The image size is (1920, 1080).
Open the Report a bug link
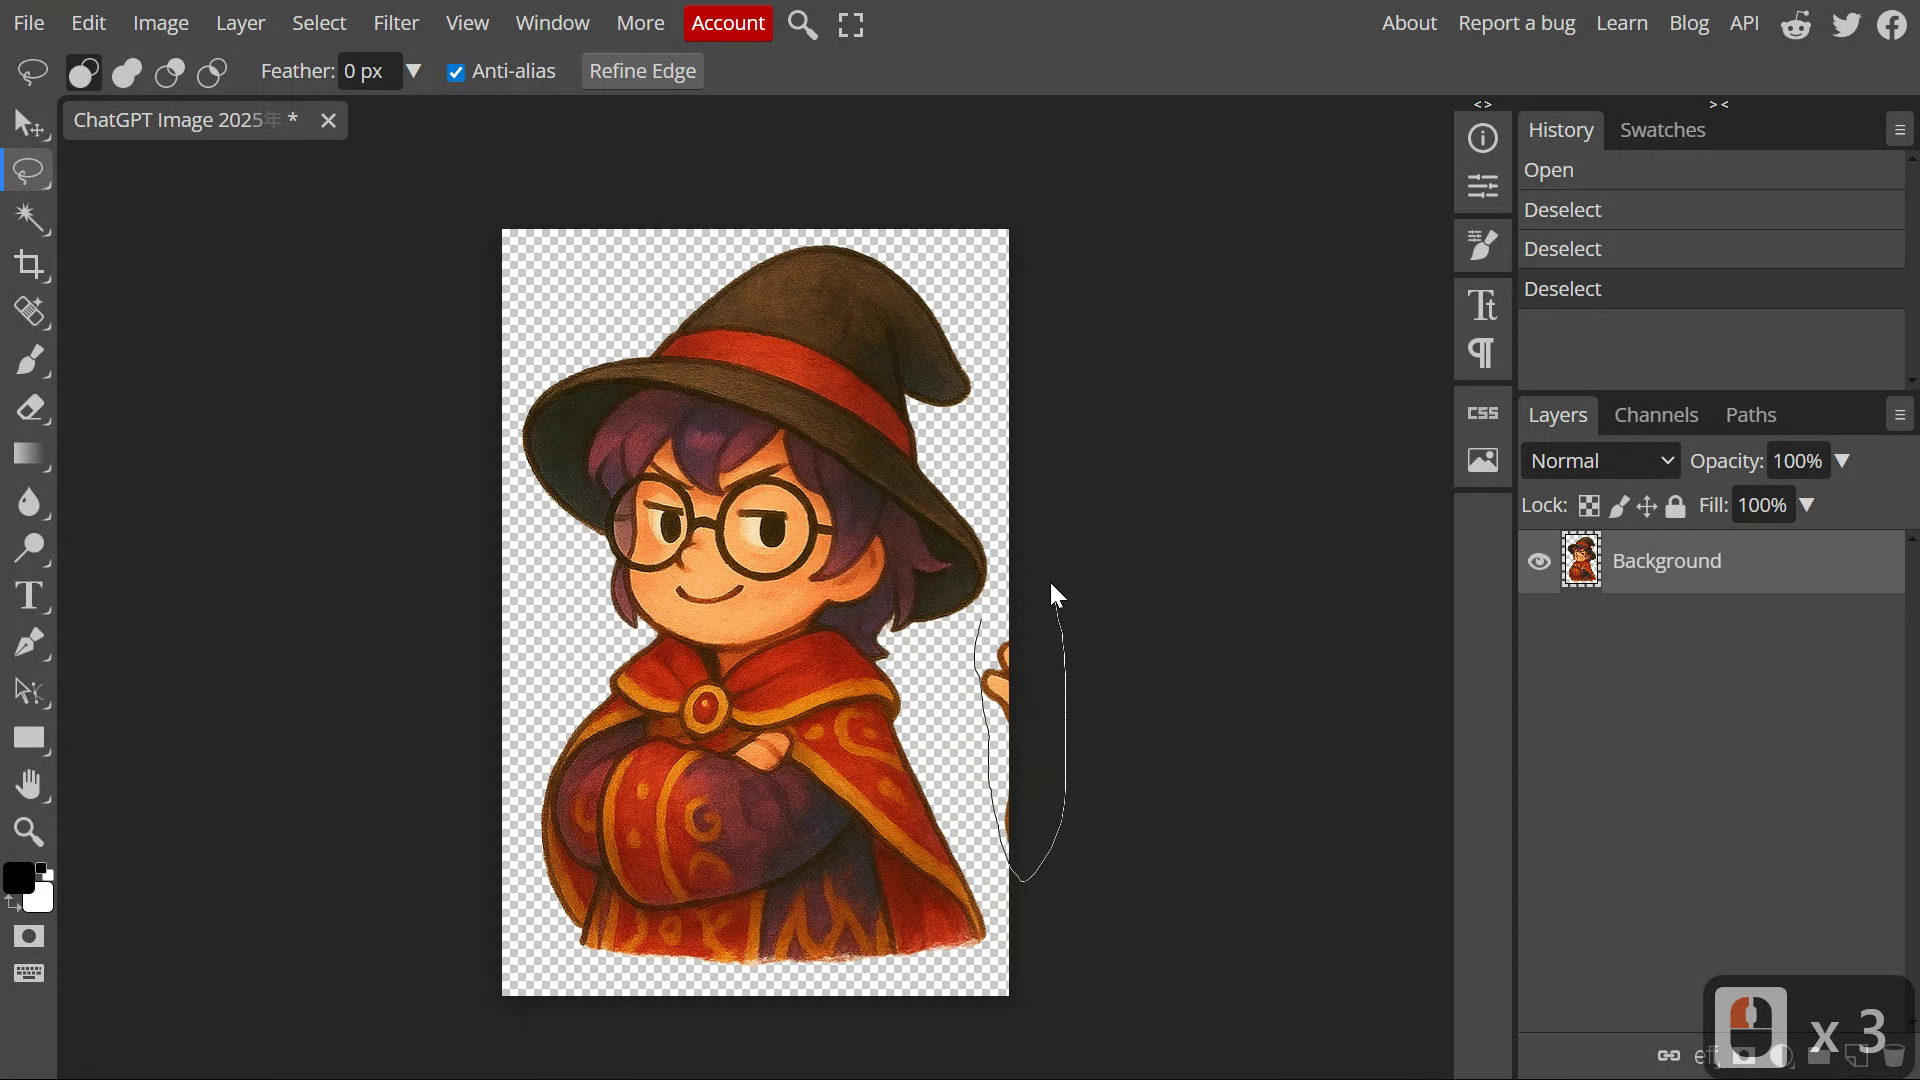(1516, 23)
